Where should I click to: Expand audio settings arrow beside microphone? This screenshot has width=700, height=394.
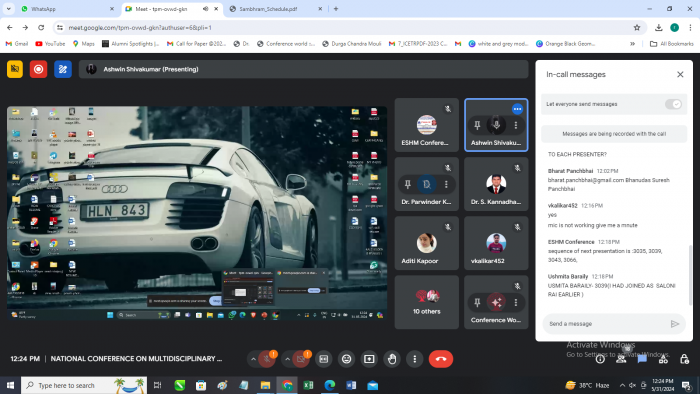tap(253, 359)
